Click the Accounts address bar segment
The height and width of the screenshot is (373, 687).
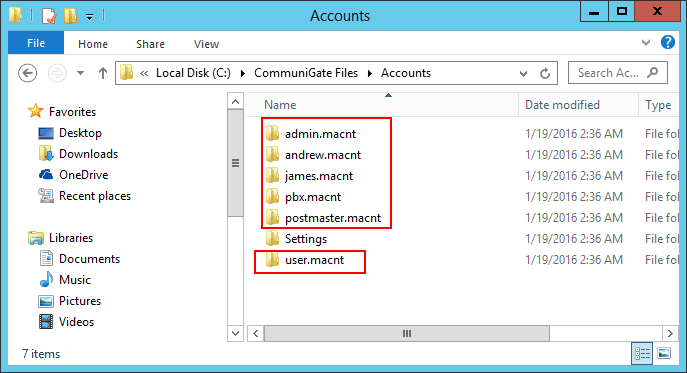[406, 73]
